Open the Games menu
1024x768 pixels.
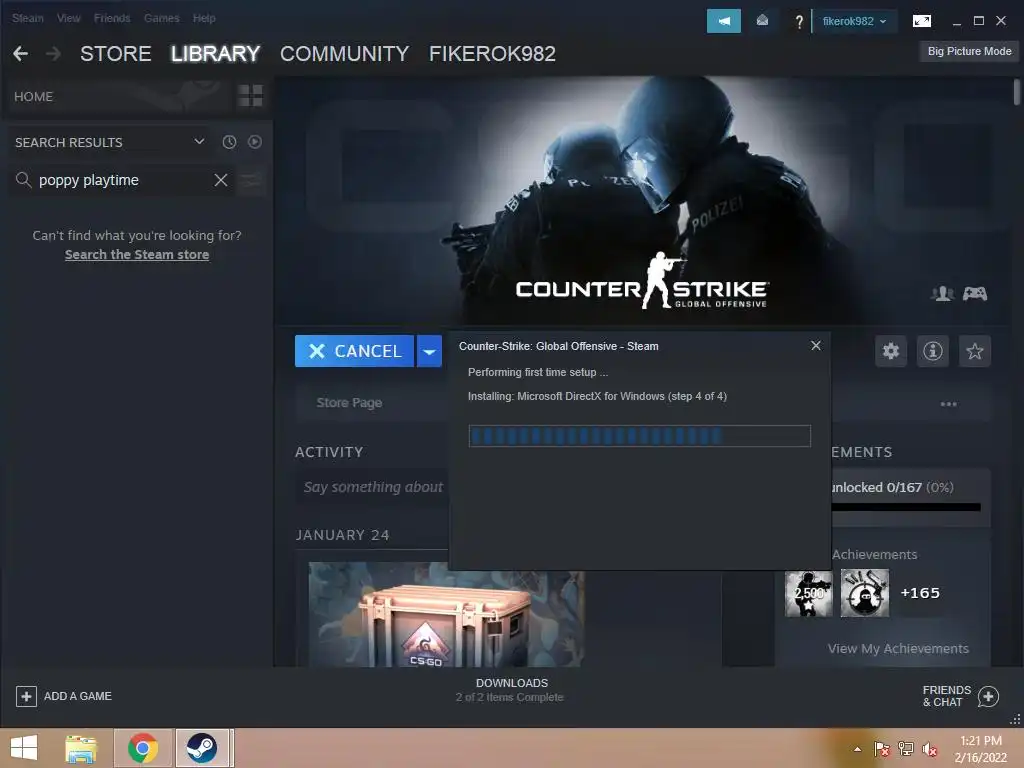[161, 18]
